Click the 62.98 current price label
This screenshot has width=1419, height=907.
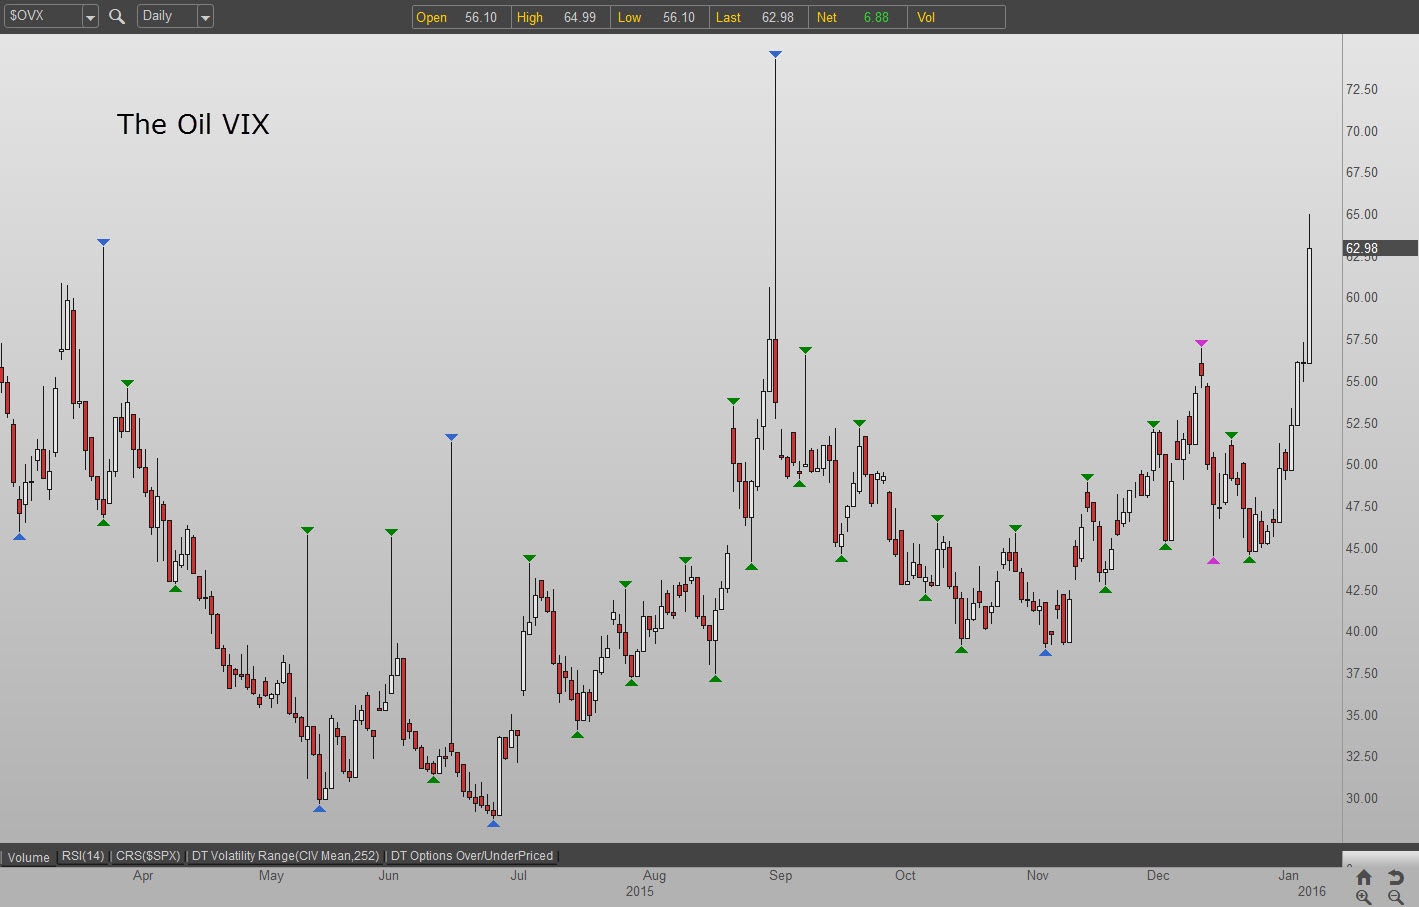click(1362, 248)
